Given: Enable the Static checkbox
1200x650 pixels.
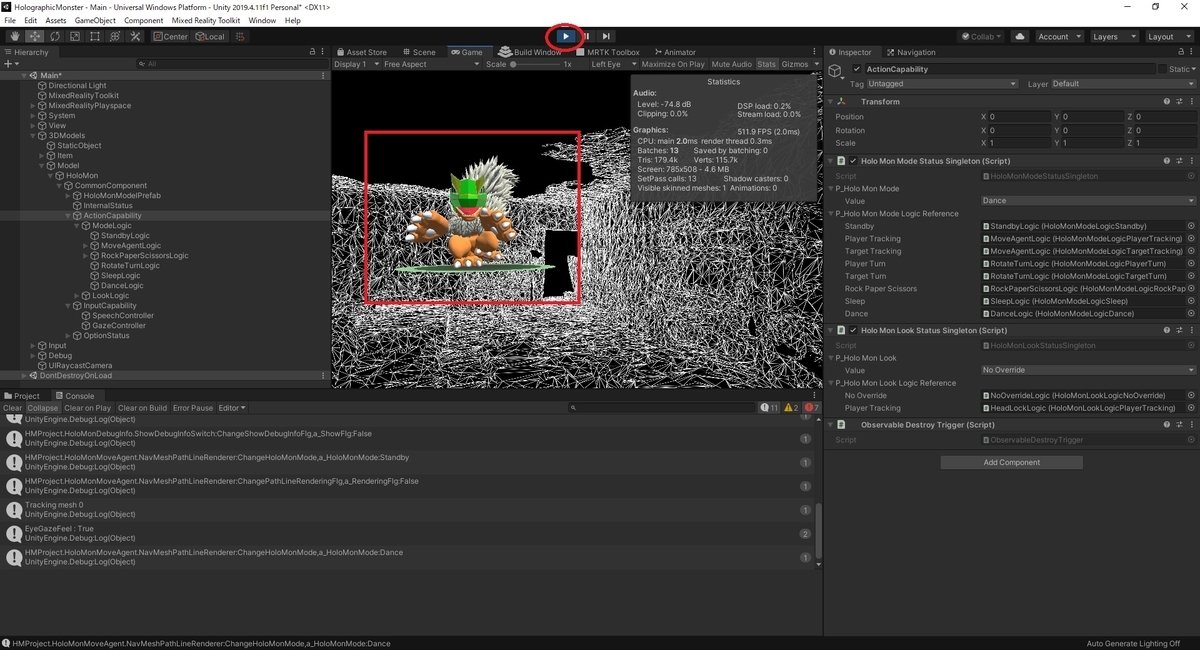Looking at the screenshot, I should click(x=1163, y=69).
